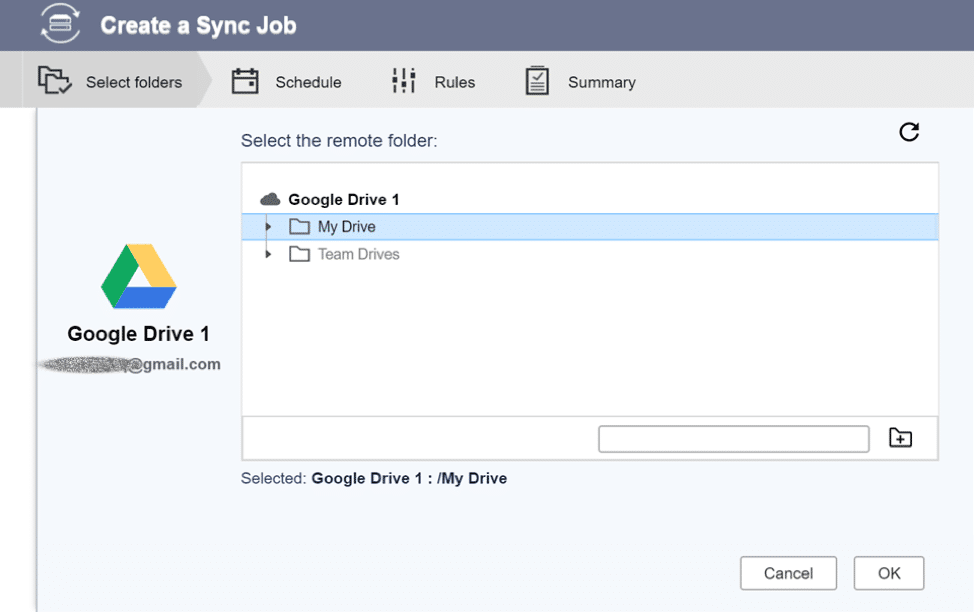Expand the Team Drives folder
The height and width of the screenshot is (612, 974).
pos(268,254)
